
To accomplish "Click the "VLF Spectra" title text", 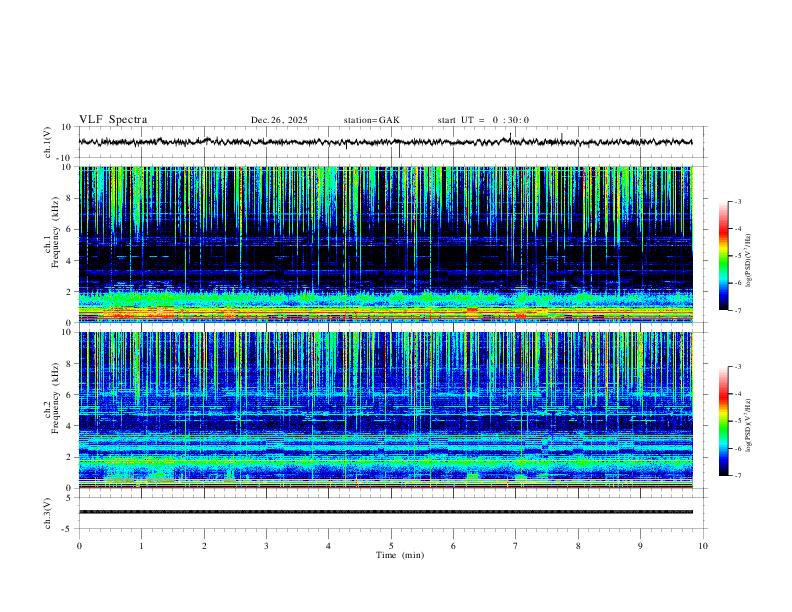I will (x=113, y=120).
